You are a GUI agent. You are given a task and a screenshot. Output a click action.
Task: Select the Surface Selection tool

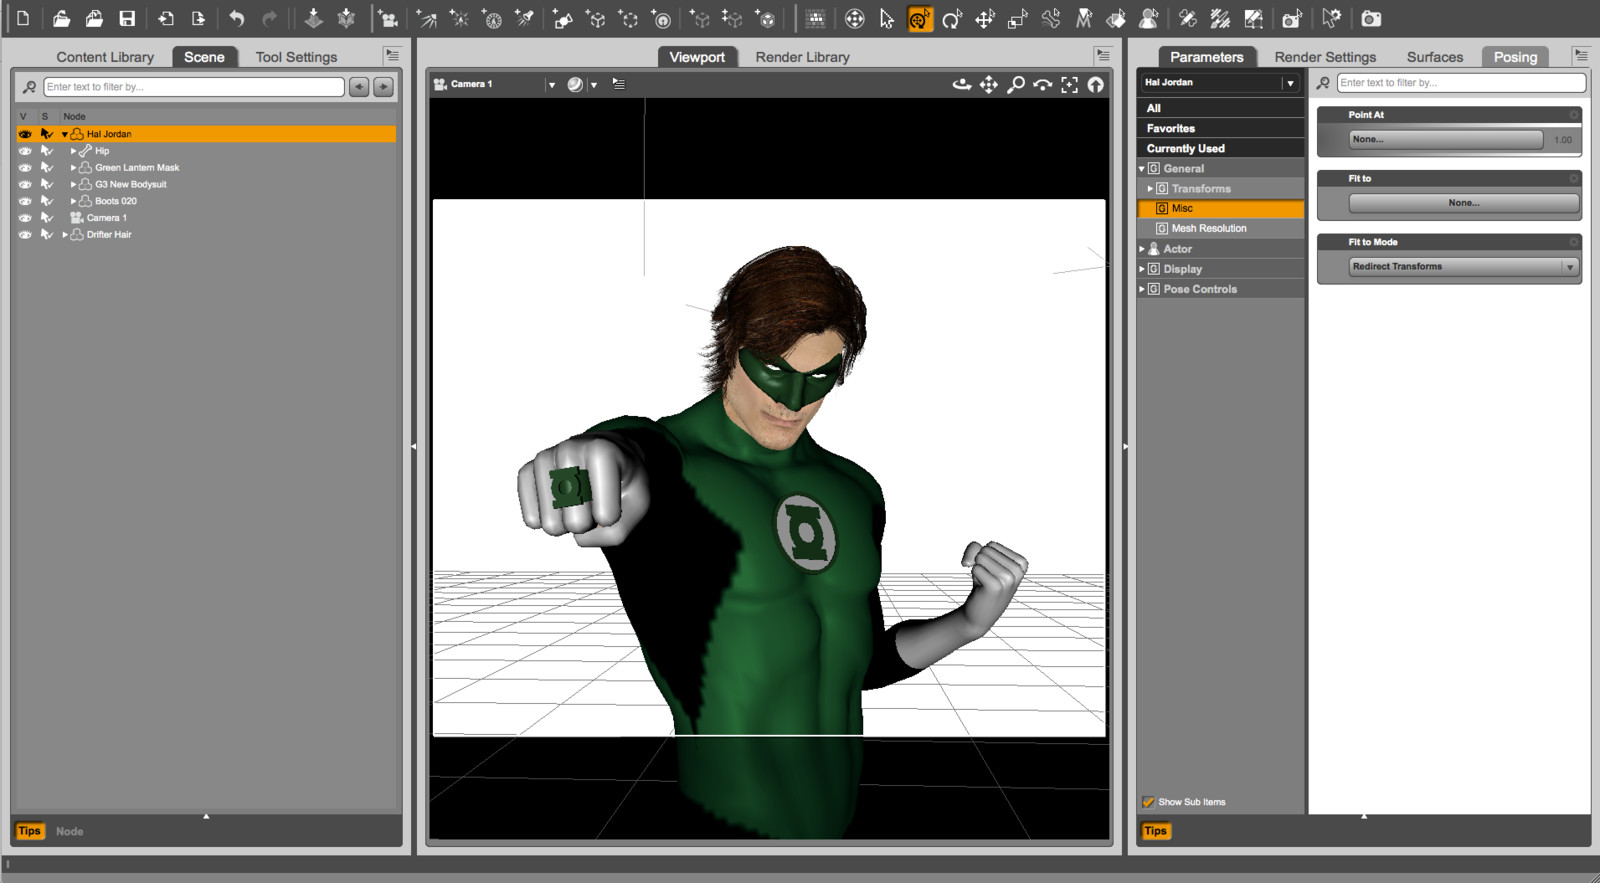coord(1116,18)
